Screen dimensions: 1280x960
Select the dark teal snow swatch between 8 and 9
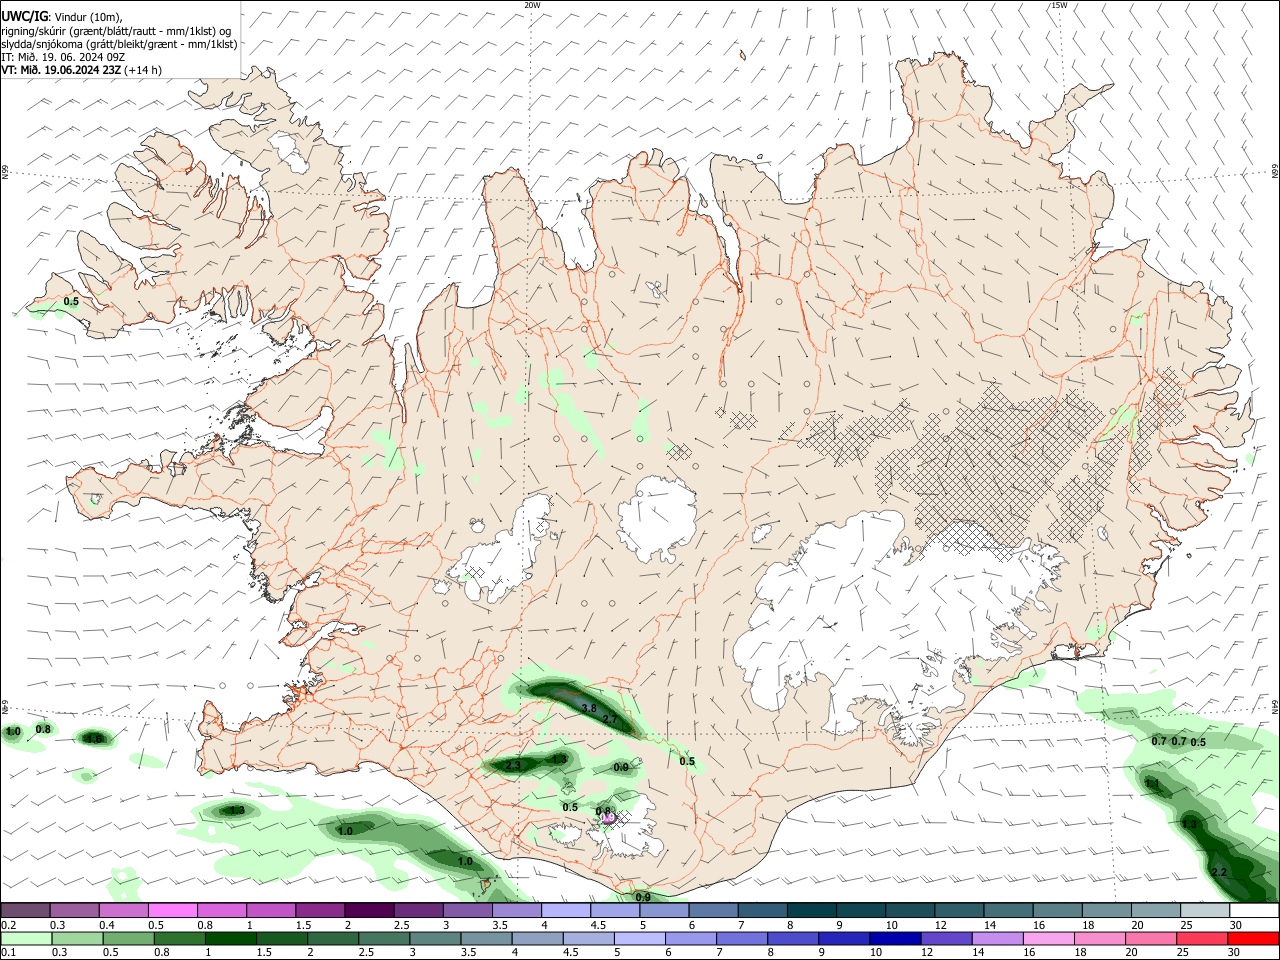pyautogui.click(x=811, y=910)
